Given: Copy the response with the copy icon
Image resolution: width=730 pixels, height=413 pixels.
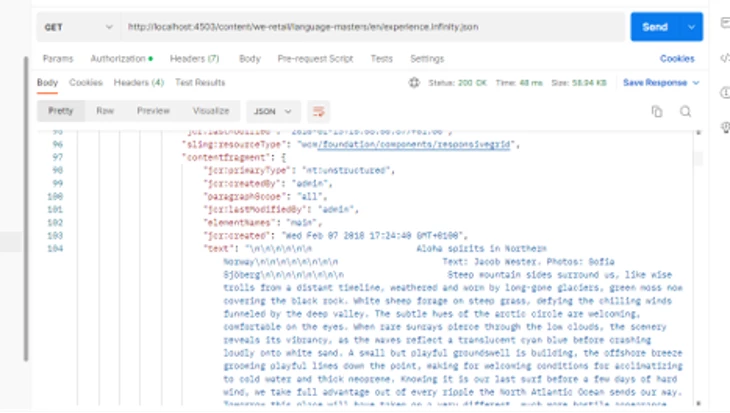Looking at the screenshot, I should pos(656,111).
